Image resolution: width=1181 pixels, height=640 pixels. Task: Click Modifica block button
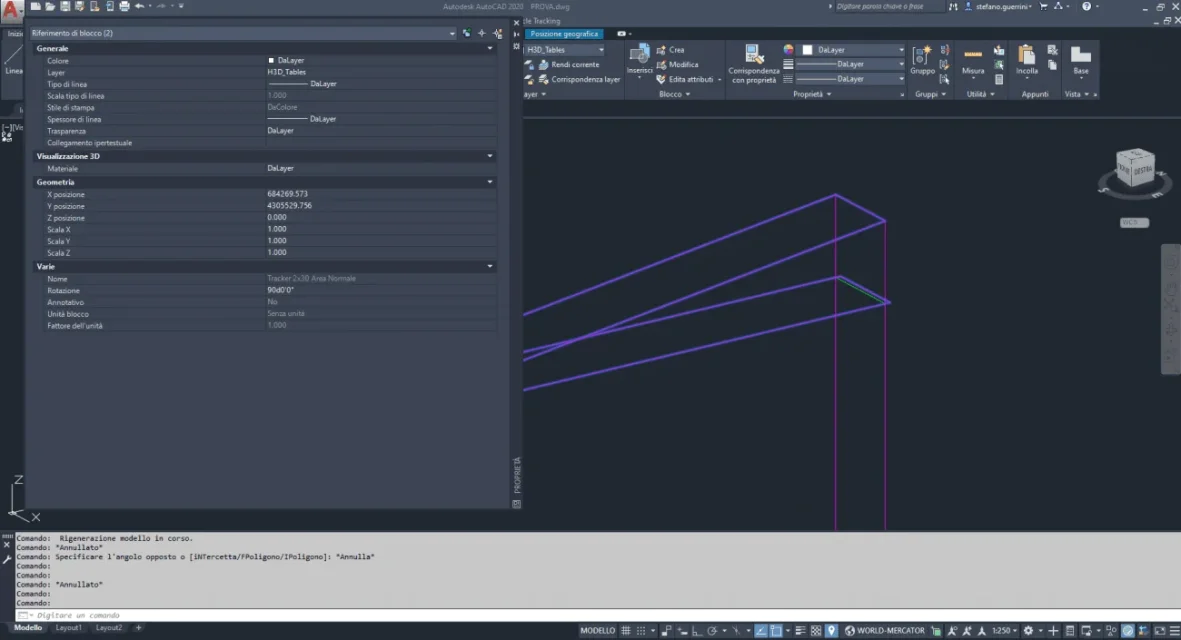tap(676, 65)
